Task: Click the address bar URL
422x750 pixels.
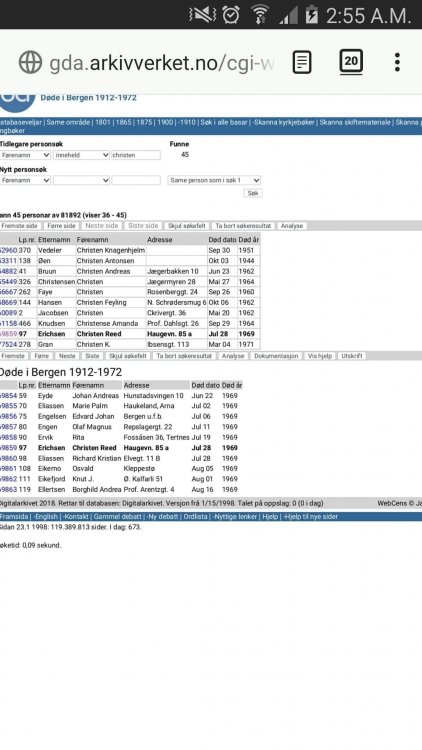Action: tap(162, 63)
